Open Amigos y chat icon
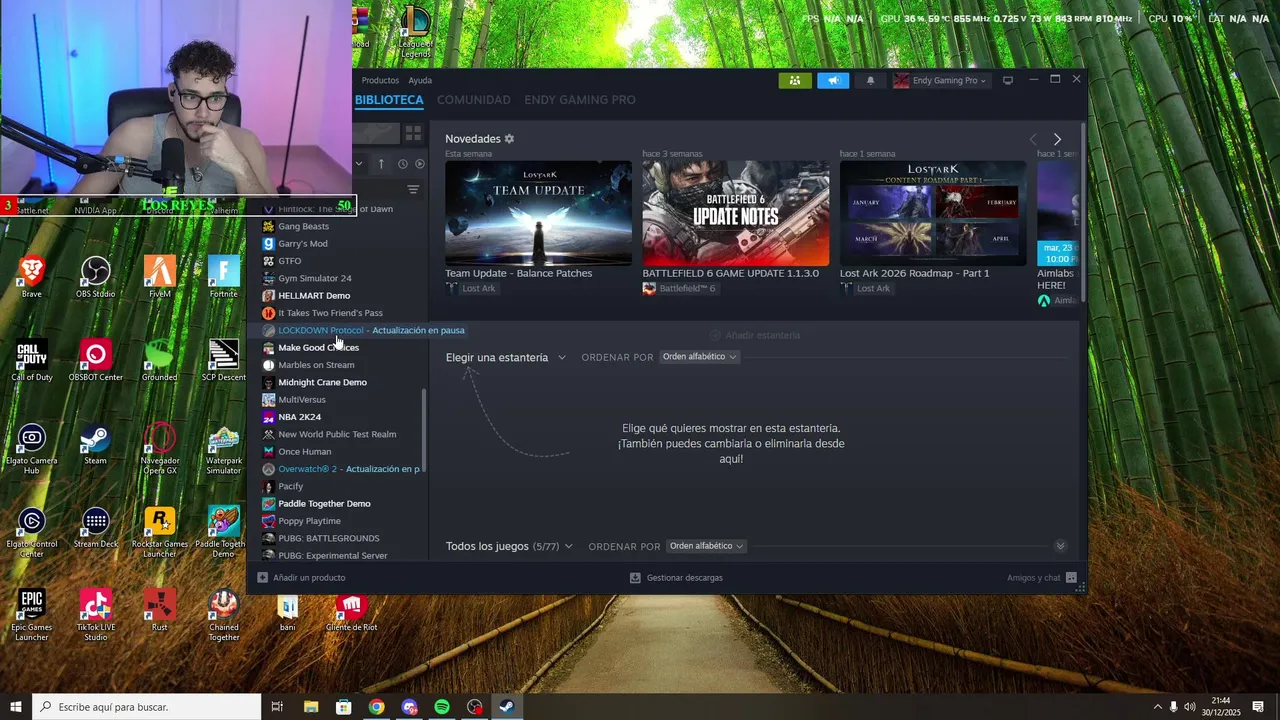The height and width of the screenshot is (720, 1280). 1071,578
